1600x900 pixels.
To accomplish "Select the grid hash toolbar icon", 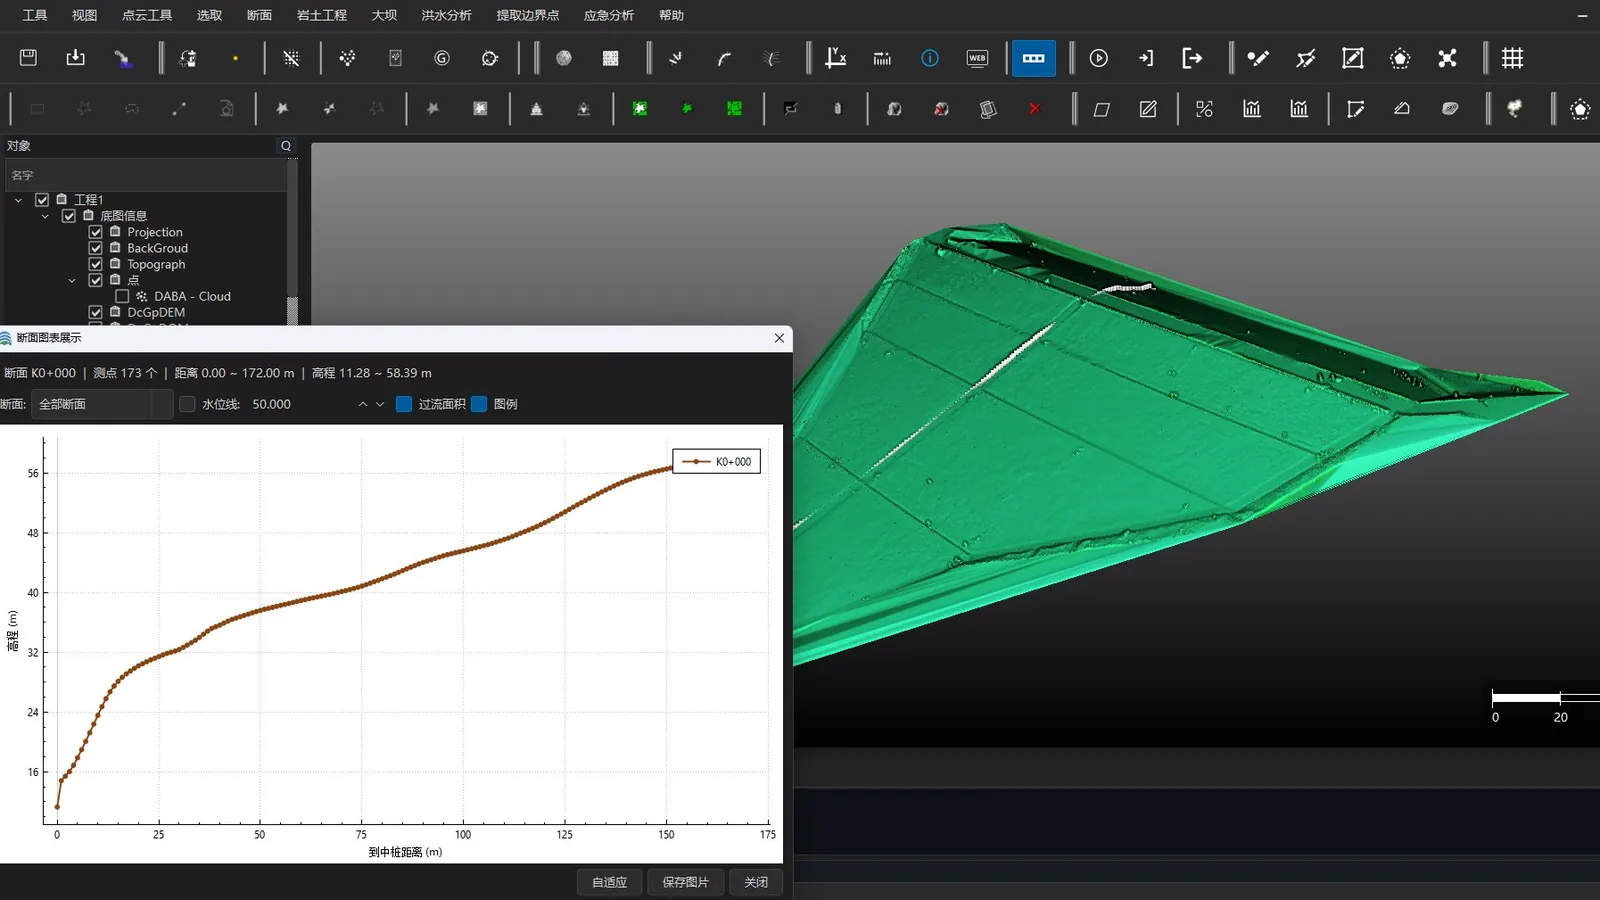I will tap(1512, 58).
